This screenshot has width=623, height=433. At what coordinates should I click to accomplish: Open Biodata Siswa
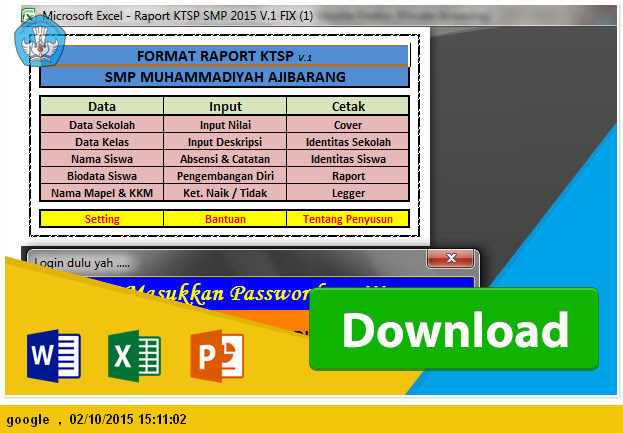pos(102,176)
